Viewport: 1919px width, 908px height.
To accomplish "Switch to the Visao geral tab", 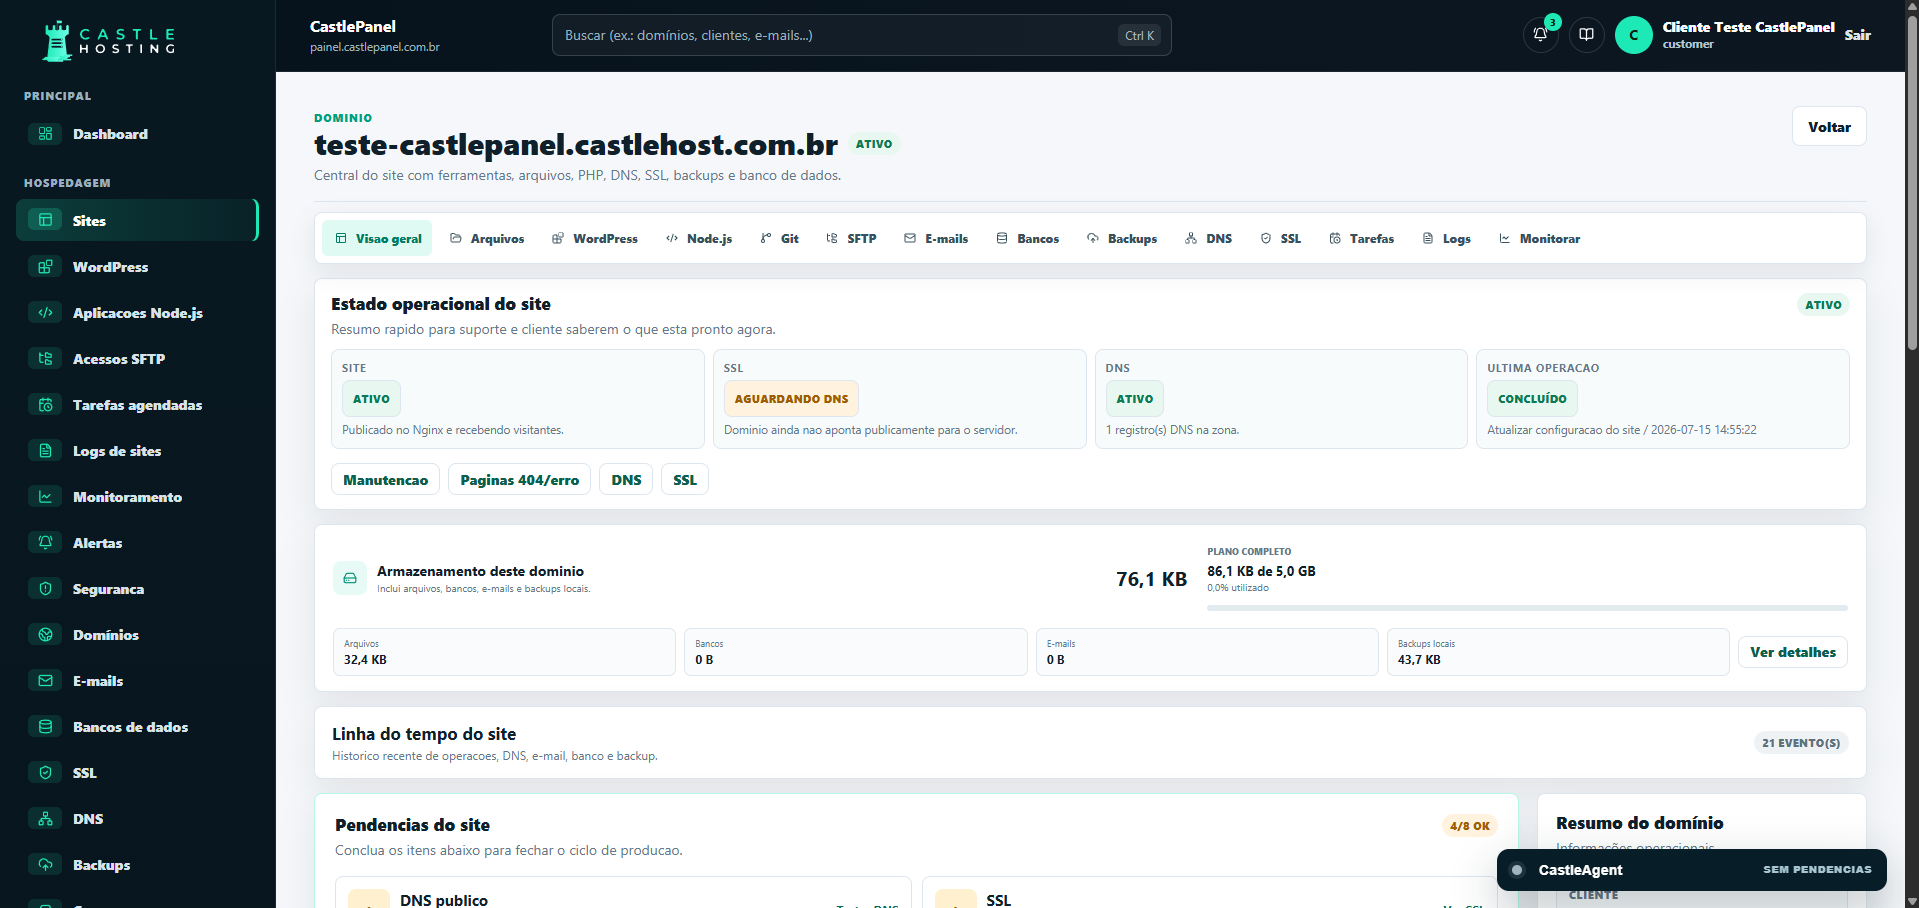I will [x=377, y=238].
